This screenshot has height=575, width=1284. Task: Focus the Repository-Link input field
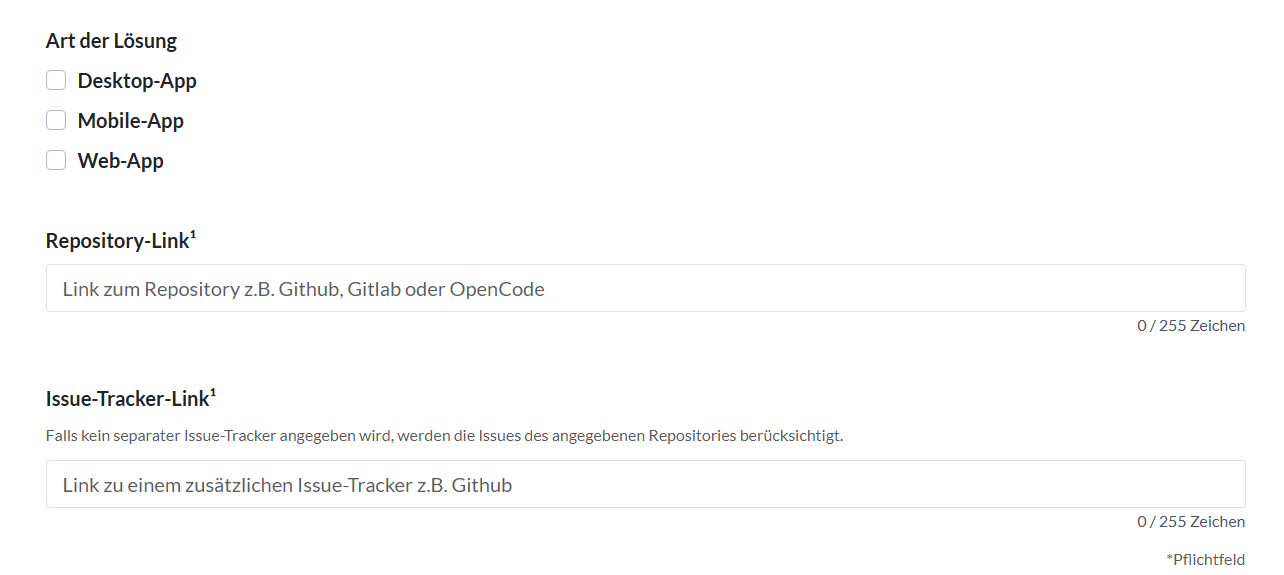point(646,288)
